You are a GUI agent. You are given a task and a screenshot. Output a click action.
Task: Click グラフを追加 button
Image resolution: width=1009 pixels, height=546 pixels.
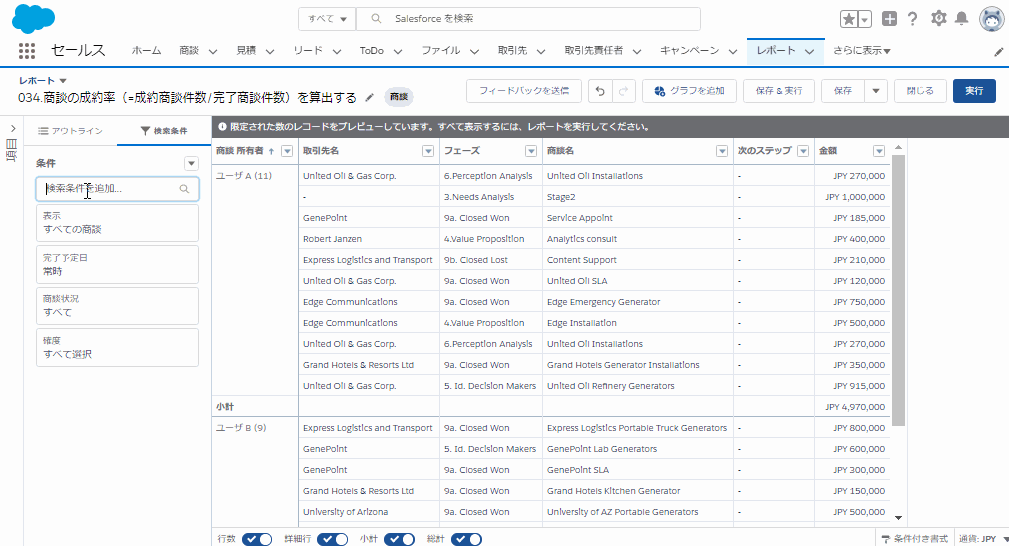[x=689, y=91]
